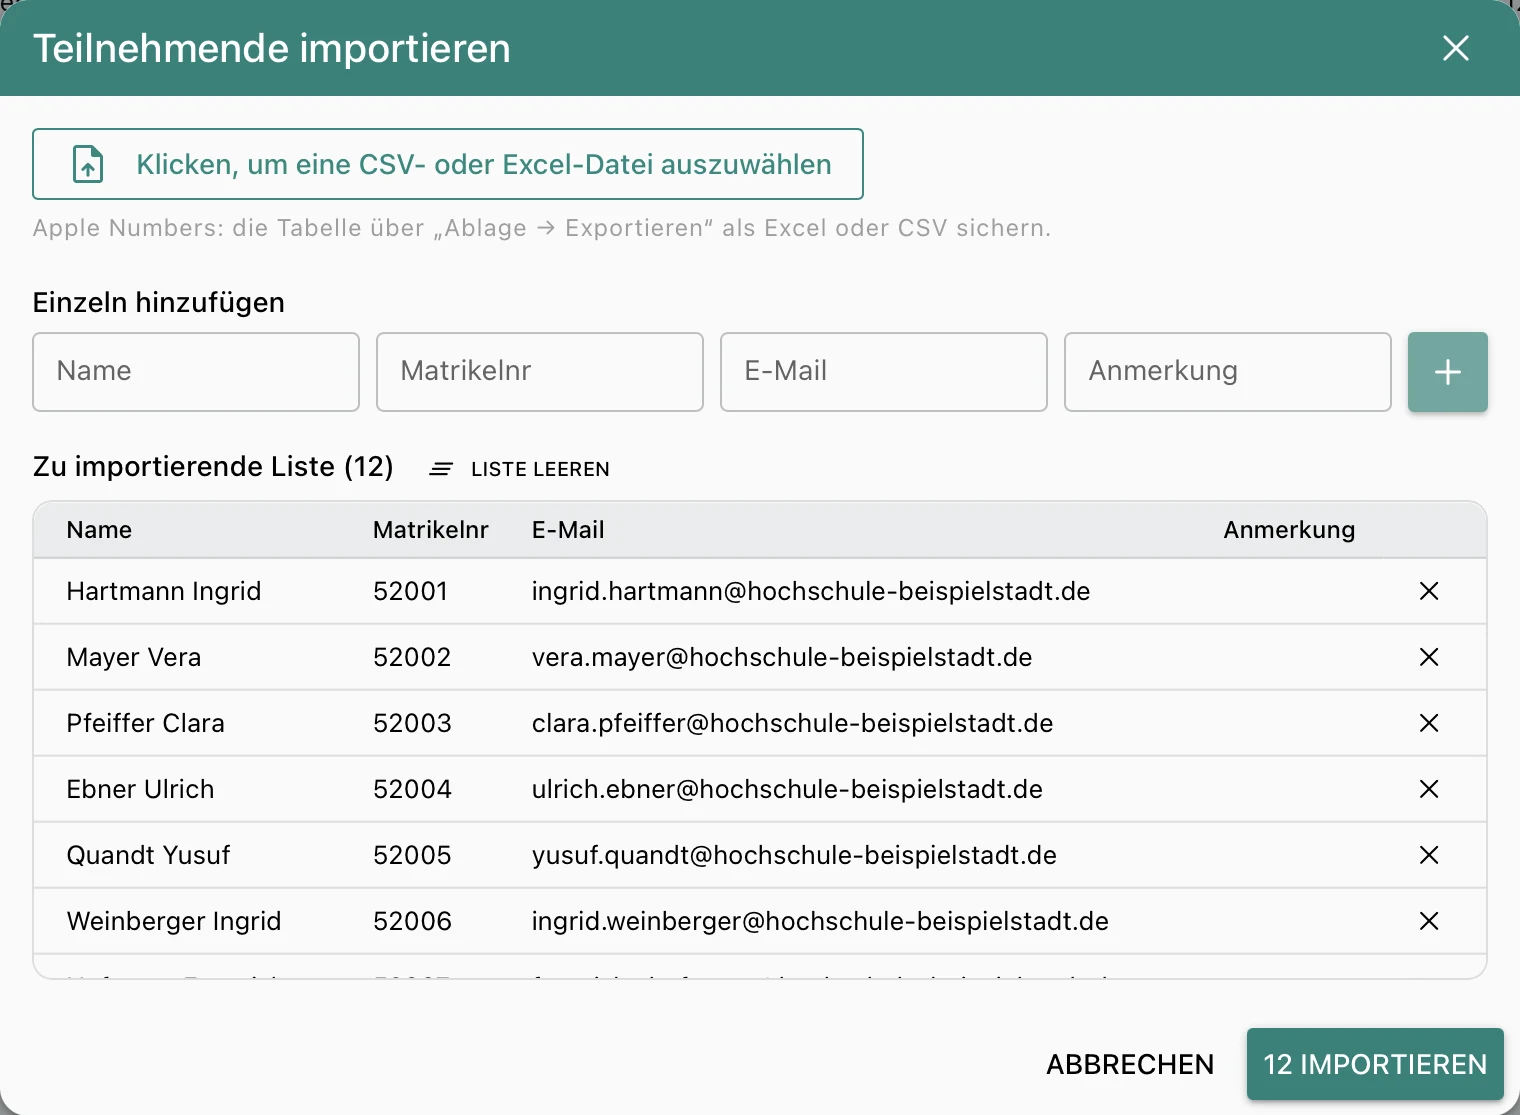Image resolution: width=1520 pixels, height=1115 pixels.
Task: Click ABBRECHEN to cancel the import
Action: click(x=1130, y=1064)
